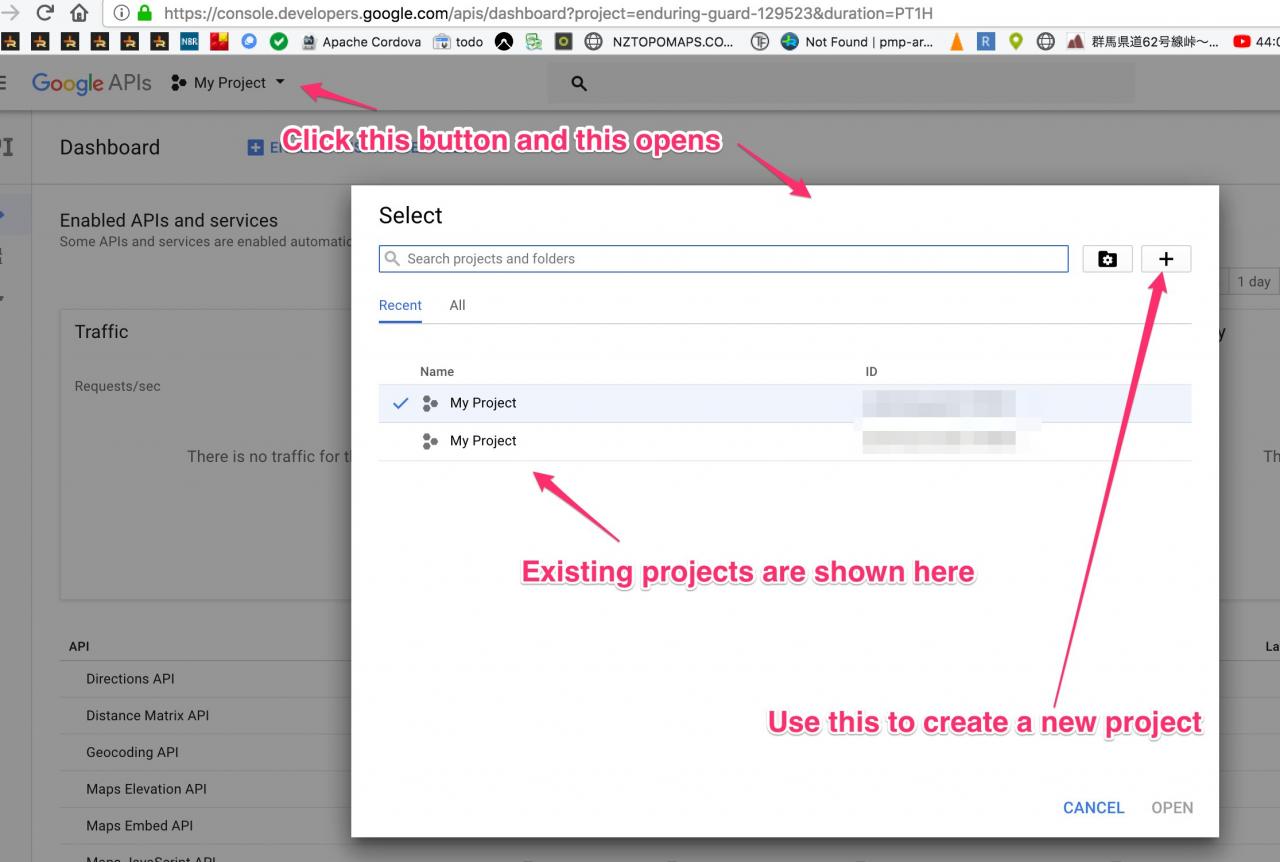Go to the browser home page icon
The height and width of the screenshot is (862, 1280).
click(79, 13)
